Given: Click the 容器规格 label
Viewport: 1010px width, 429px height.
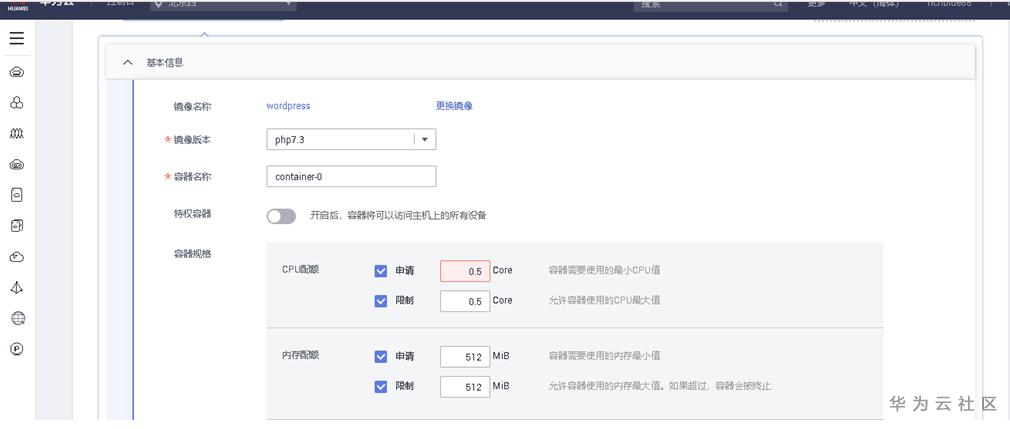Looking at the screenshot, I should 192,254.
